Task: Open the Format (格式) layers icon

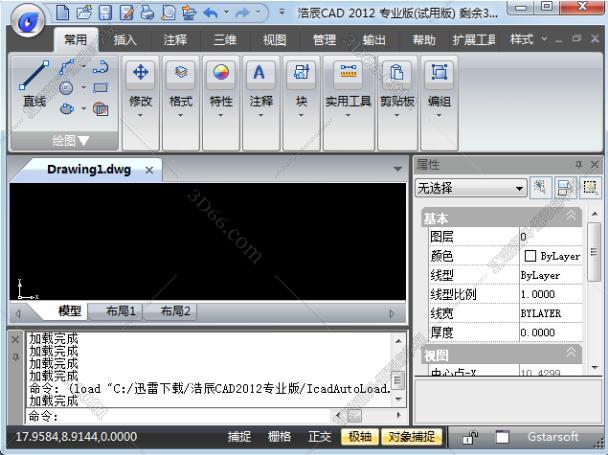Action: tap(181, 73)
